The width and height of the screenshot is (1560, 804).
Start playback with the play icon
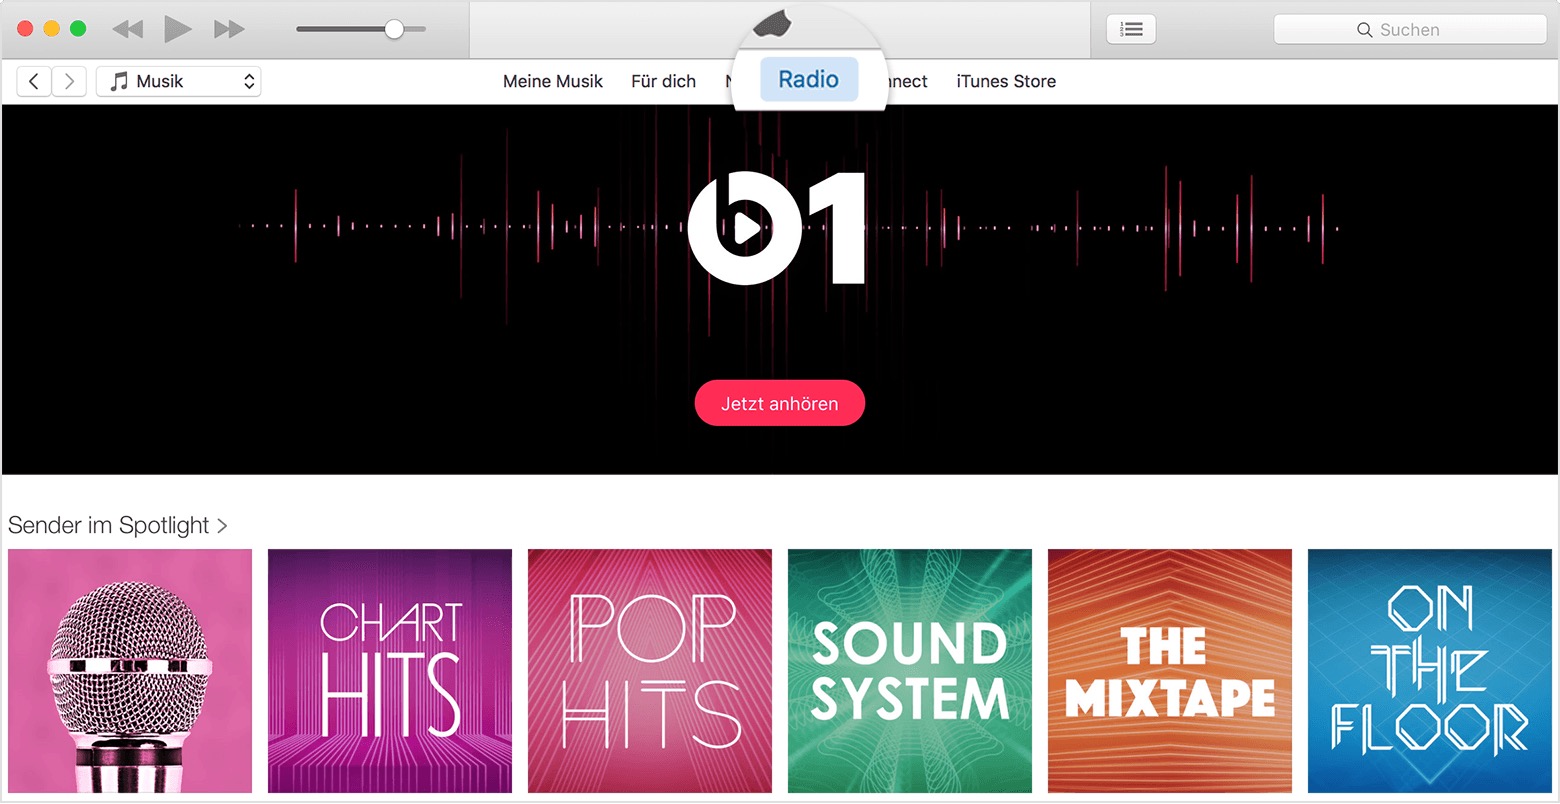178,29
